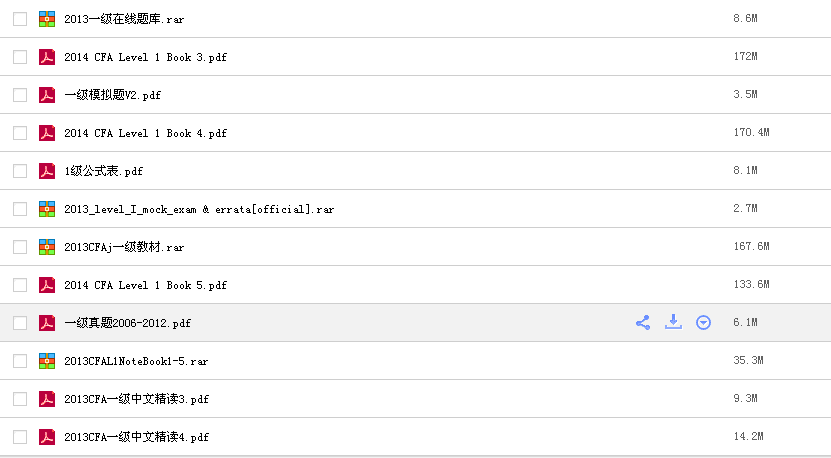The image size is (831, 458).
Task: Open the file 2013CFA一级中文精读3.pdf
Action: (136, 399)
